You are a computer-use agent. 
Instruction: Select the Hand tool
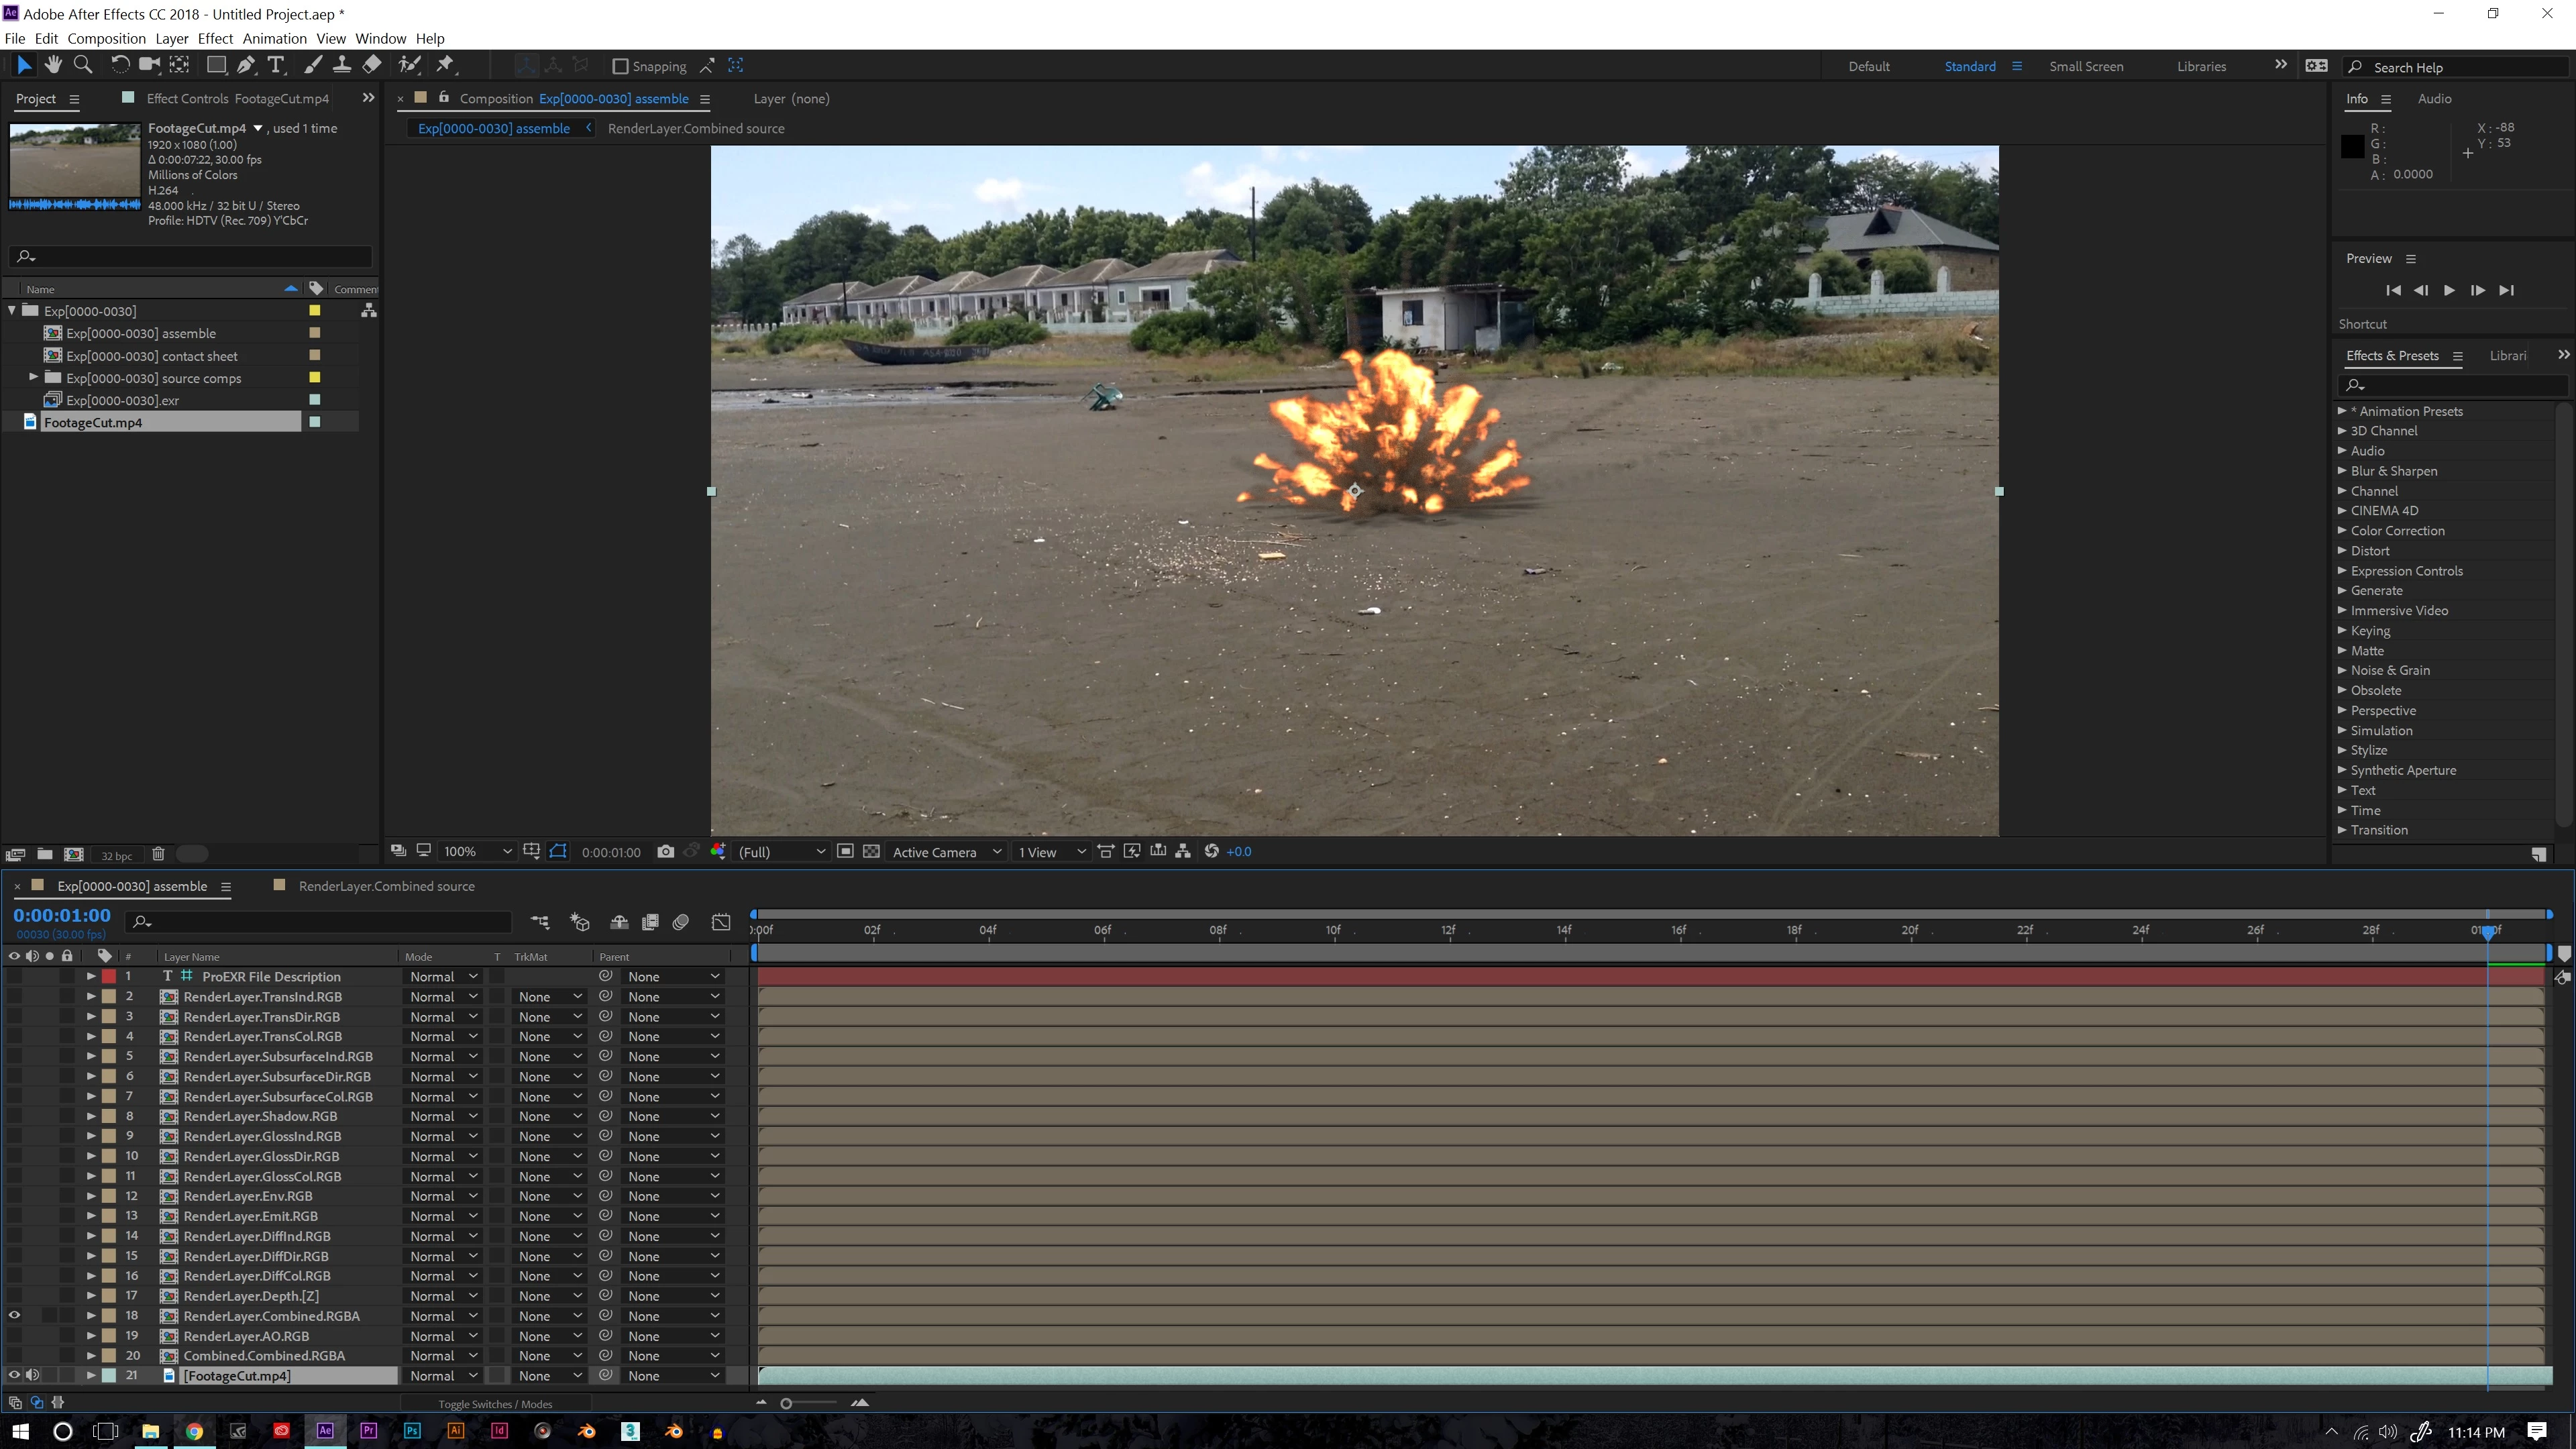click(x=53, y=65)
